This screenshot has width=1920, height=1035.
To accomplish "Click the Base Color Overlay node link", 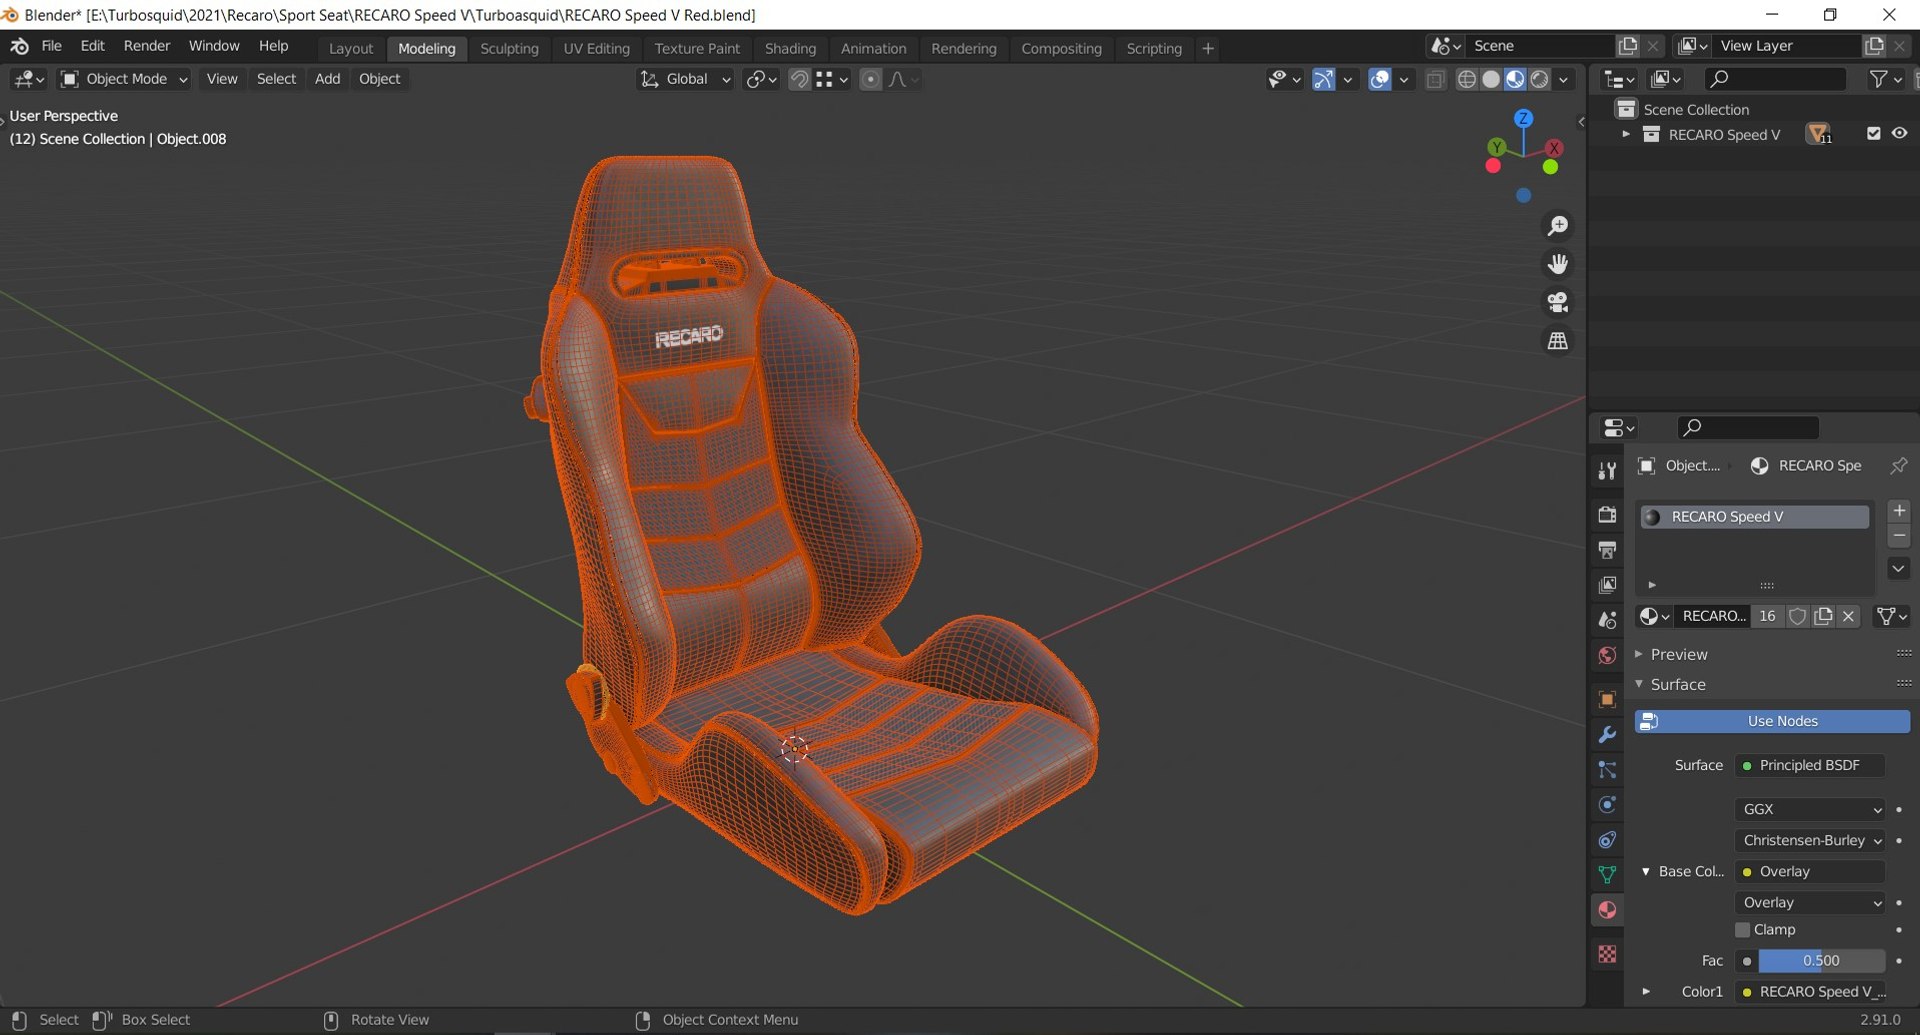I will click(1811, 871).
